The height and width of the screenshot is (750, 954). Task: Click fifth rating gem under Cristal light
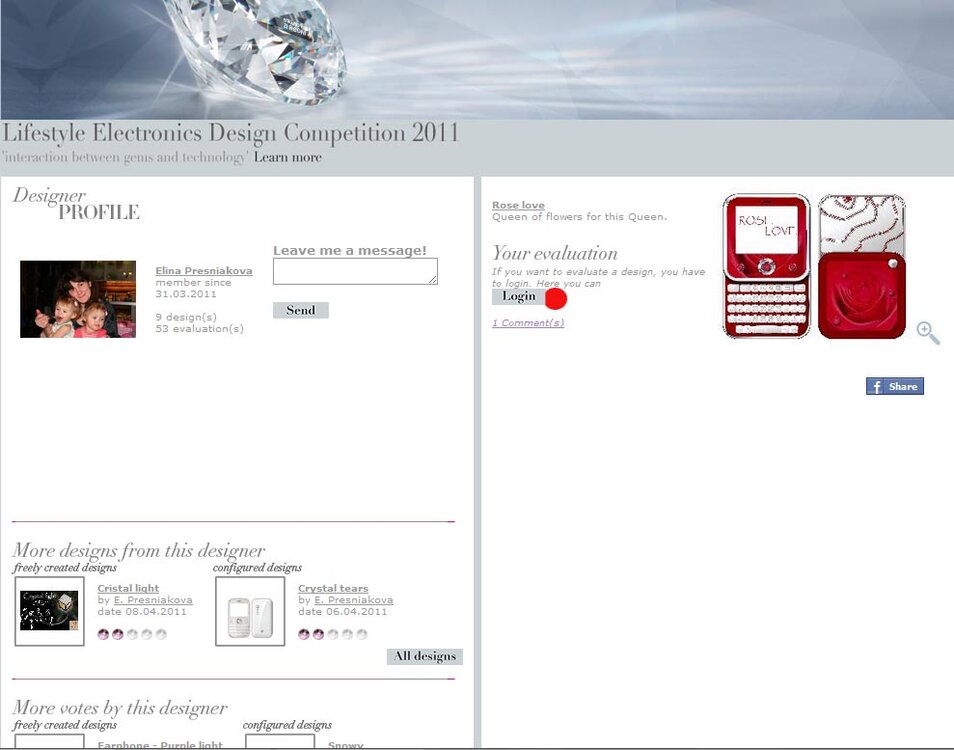coord(161,634)
